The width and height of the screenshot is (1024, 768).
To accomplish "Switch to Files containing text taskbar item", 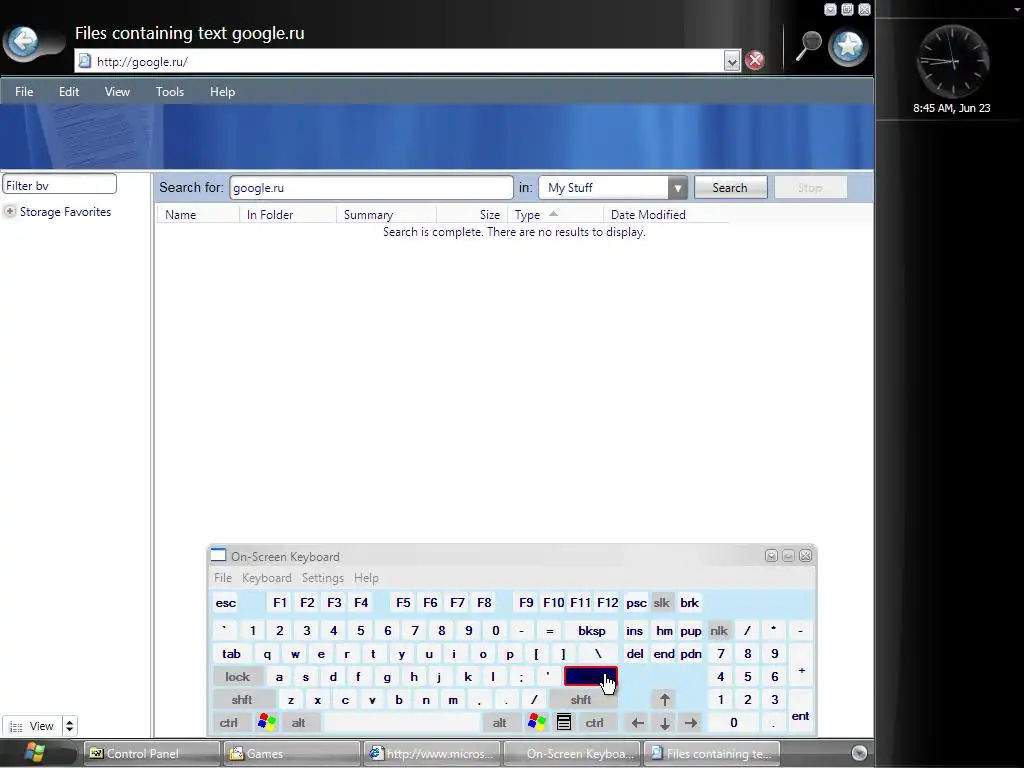I will pos(713,754).
